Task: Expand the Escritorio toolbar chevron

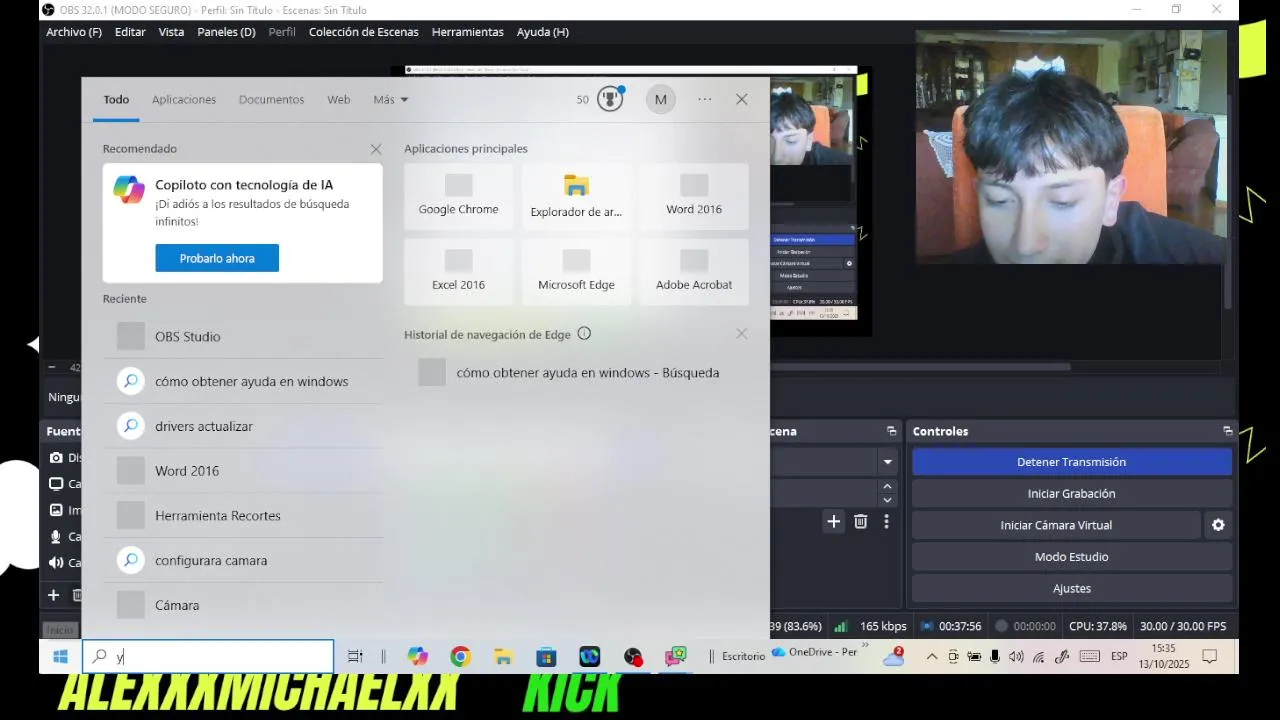Action: pos(863,647)
